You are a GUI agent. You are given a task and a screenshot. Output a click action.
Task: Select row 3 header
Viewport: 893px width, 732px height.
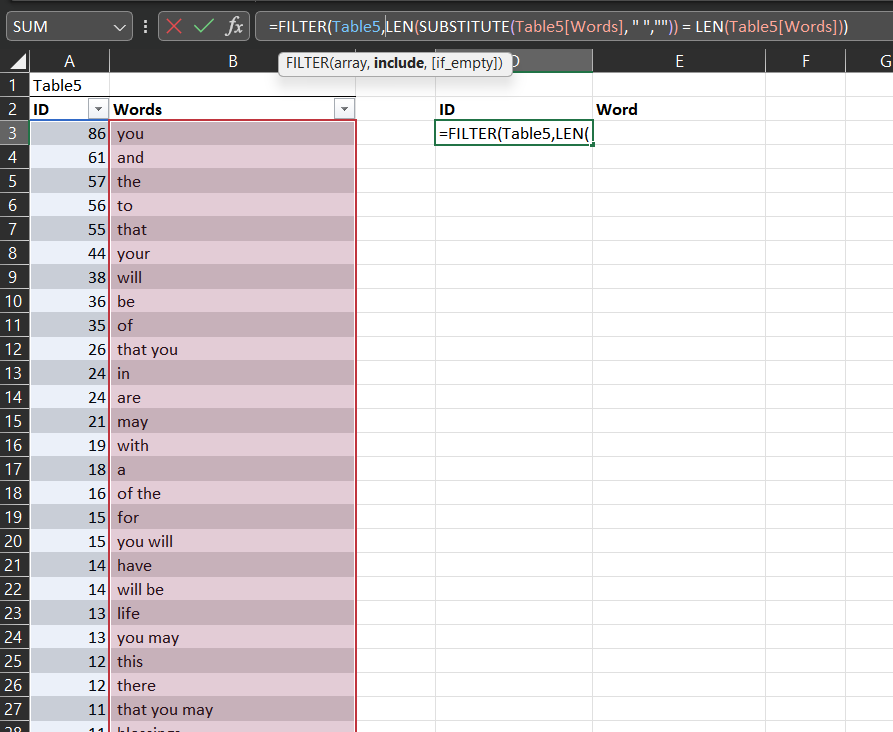pos(14,133)
